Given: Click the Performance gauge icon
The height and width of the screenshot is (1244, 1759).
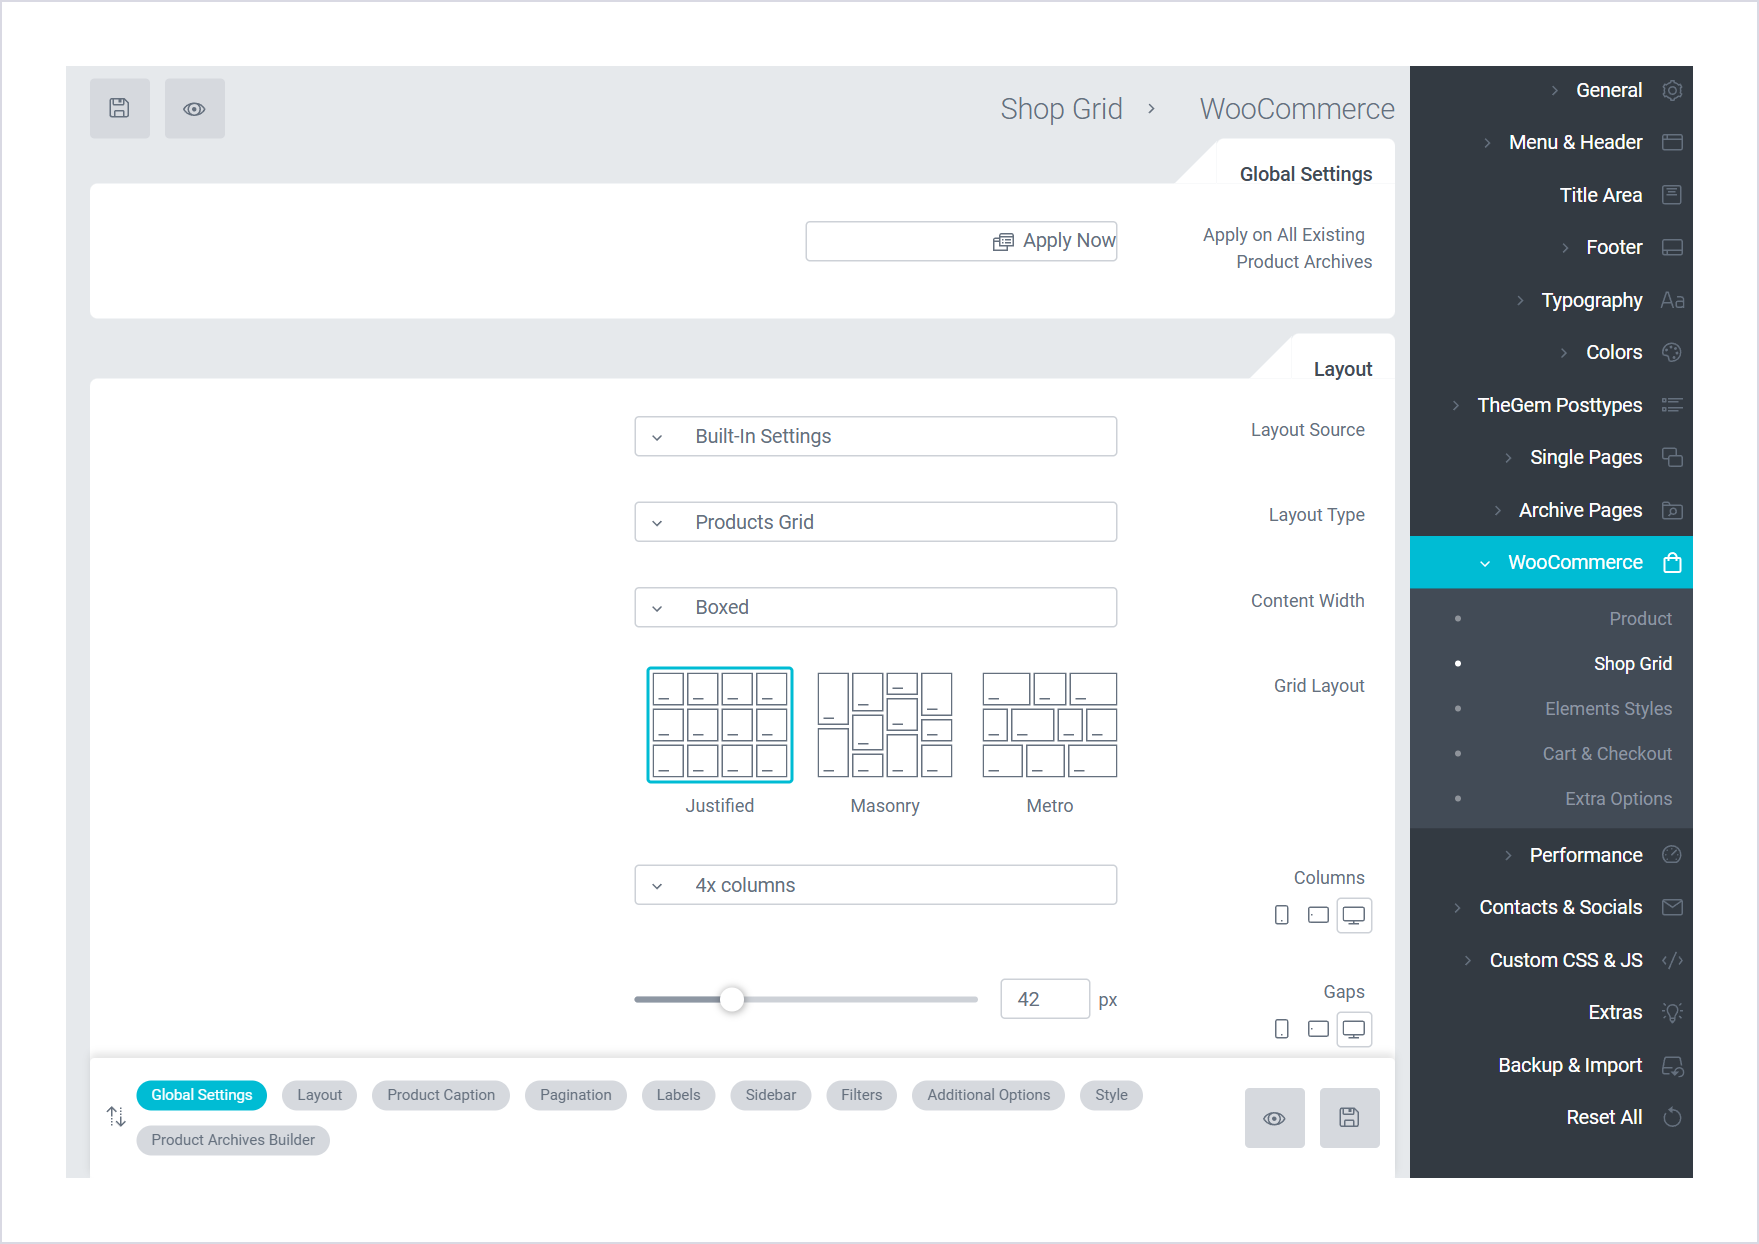Looking at the screenshot, I should pos(1672,855).
